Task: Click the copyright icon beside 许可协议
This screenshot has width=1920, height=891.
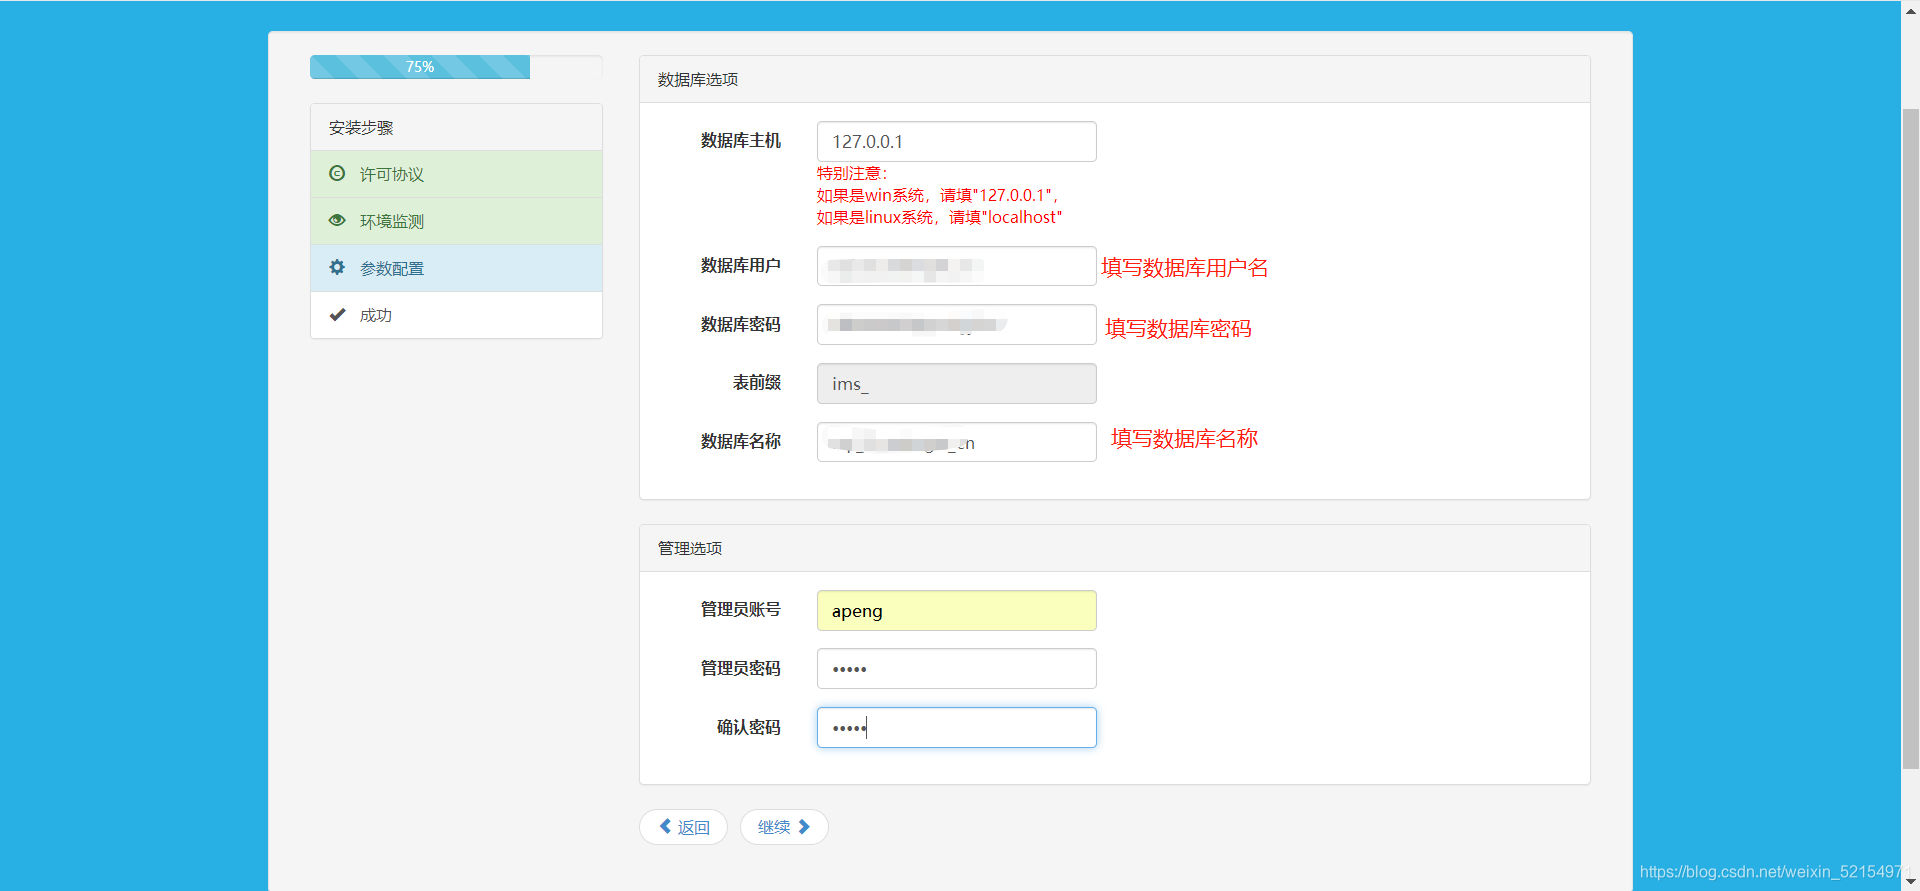Action: pos(337,174)
